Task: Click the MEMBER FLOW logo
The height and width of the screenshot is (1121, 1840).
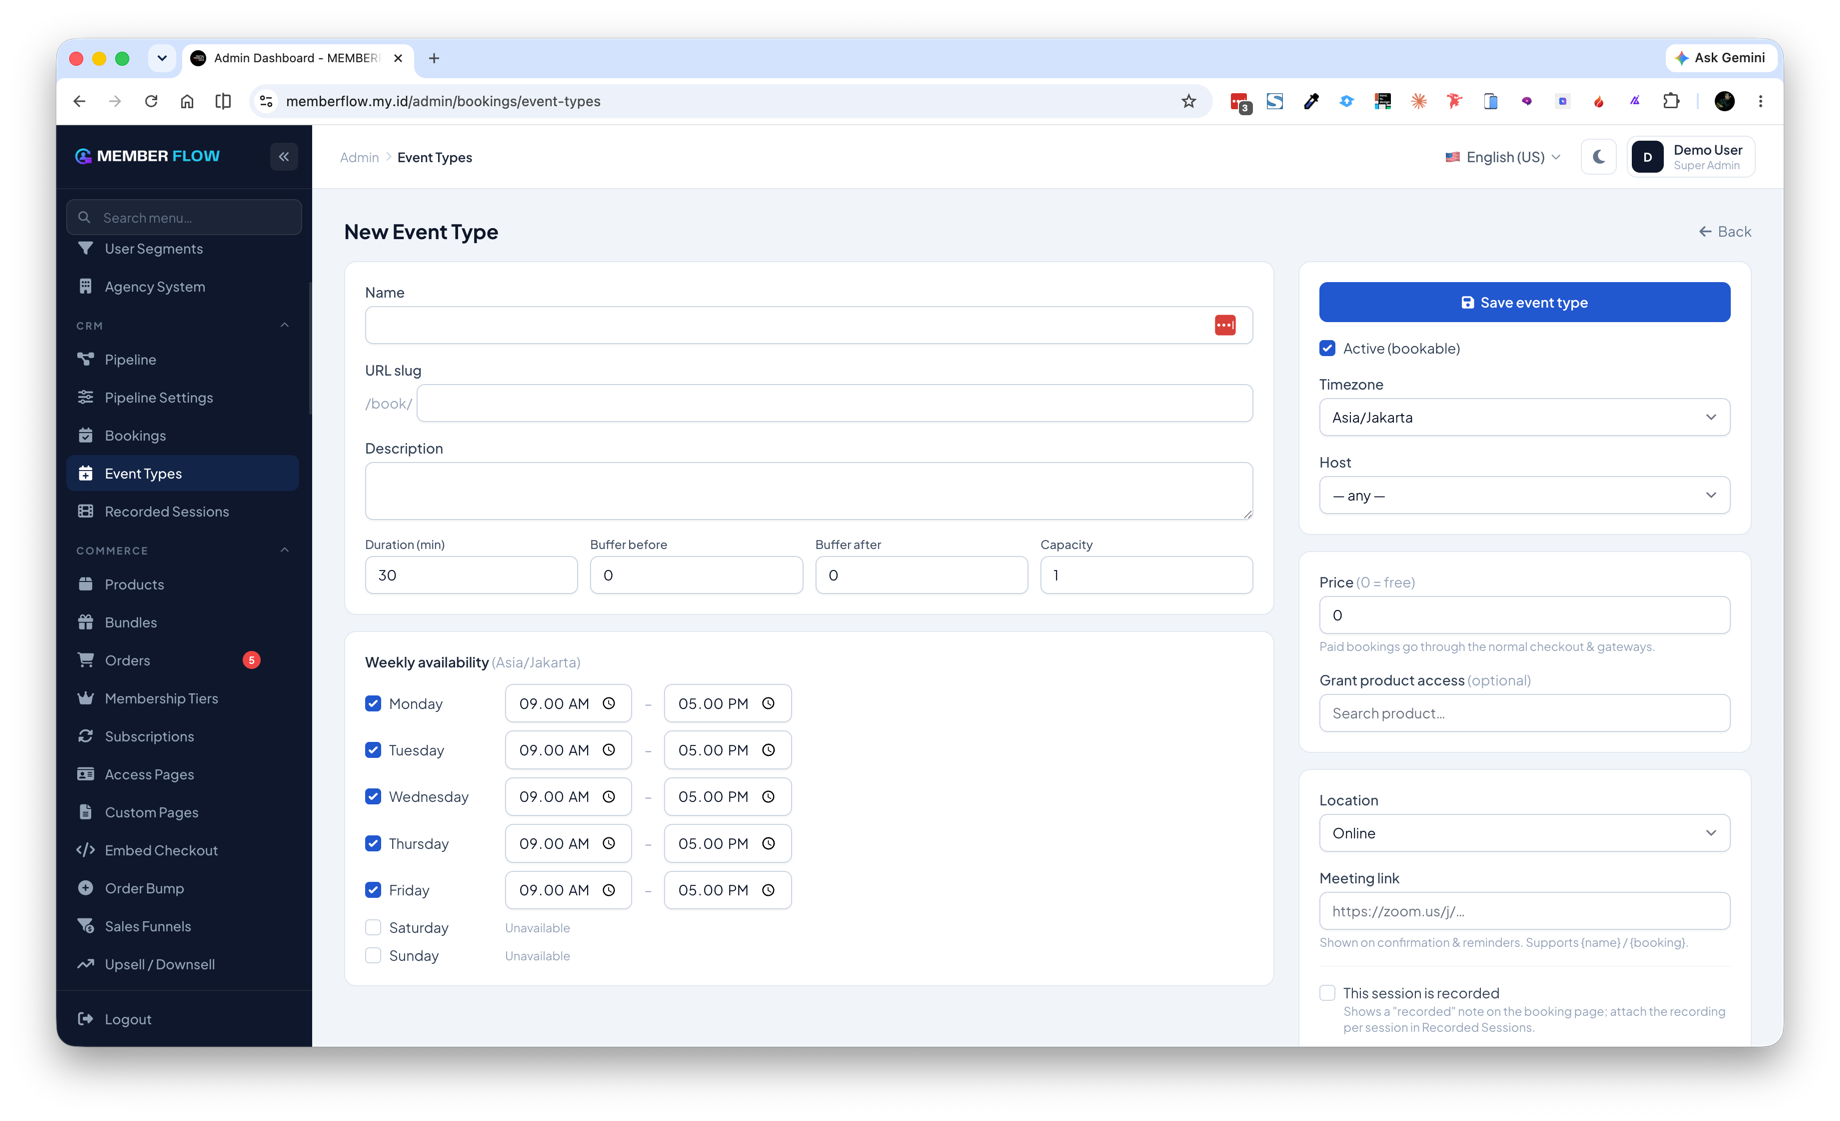Action: (148, 156)
